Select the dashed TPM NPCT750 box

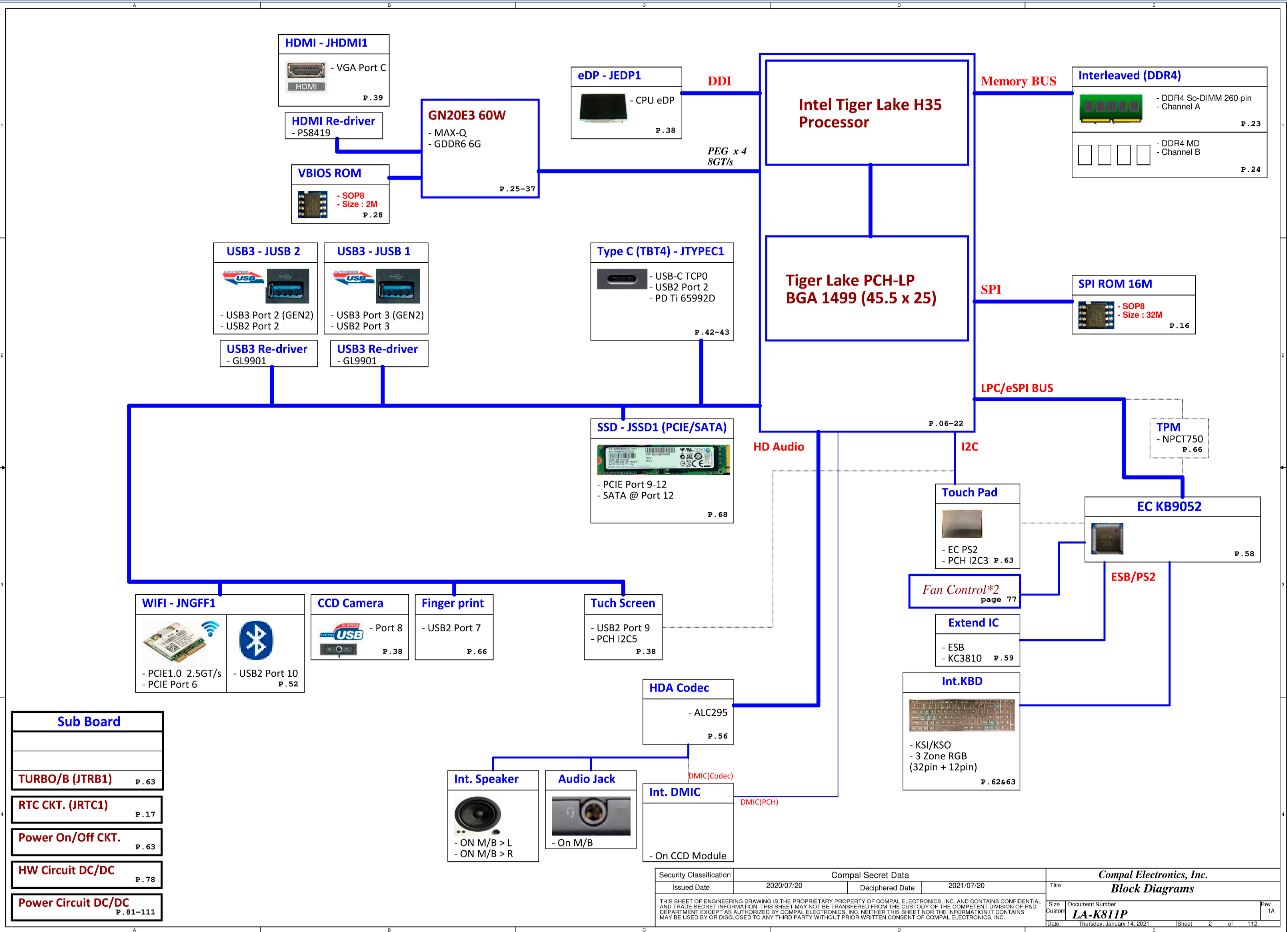click(1180, 439)
